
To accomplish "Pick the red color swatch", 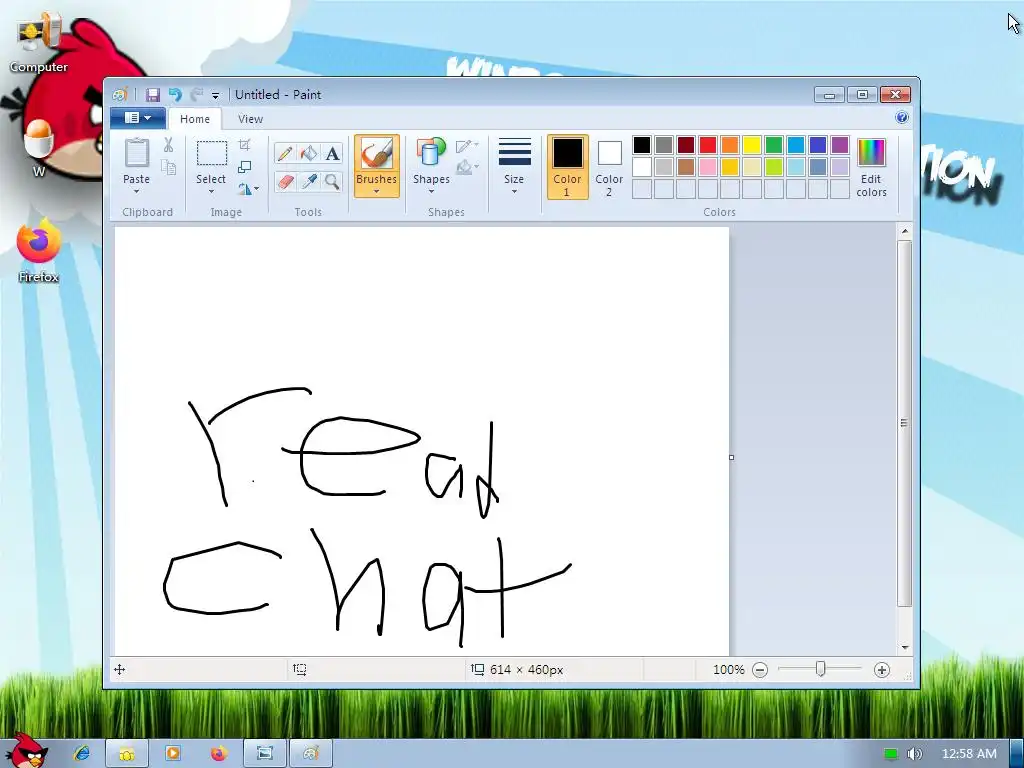I will coord(708,145).
